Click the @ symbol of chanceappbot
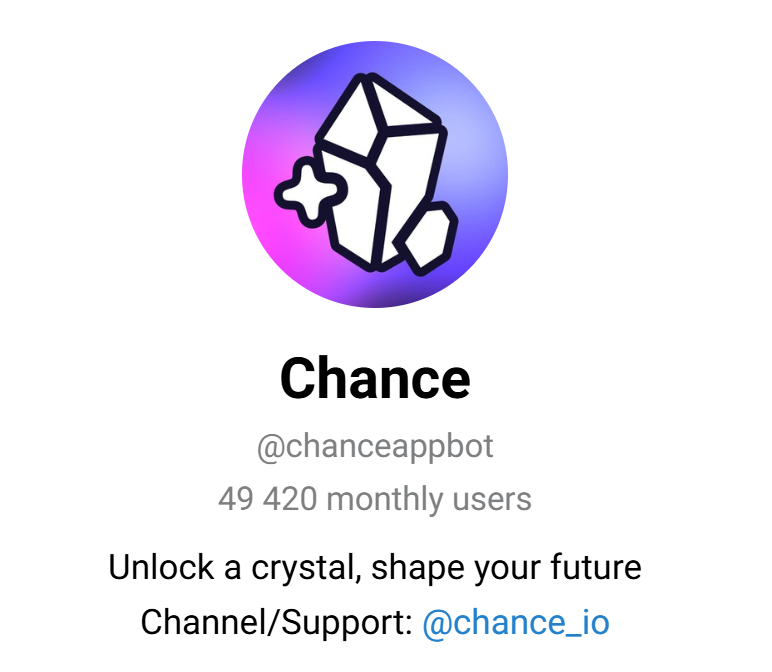The width and height of the screenshot is (772, 672). [270, 448]
